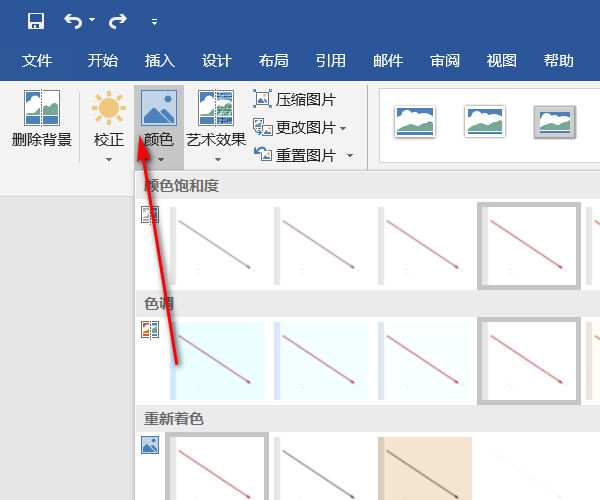
Task: Click the 色调 color tone section icon
Action: coord(150,329)
